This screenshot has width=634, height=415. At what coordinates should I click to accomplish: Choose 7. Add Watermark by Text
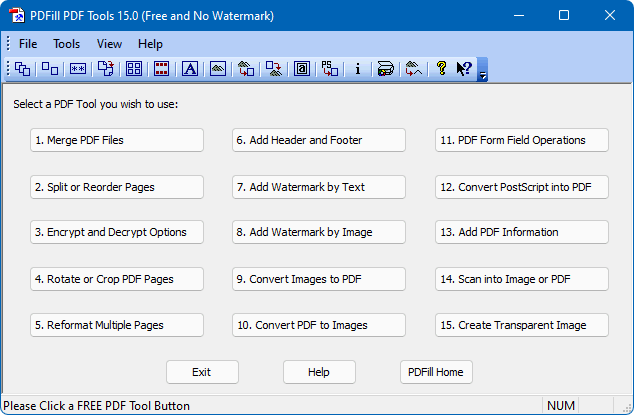click(x=319, y=187)
